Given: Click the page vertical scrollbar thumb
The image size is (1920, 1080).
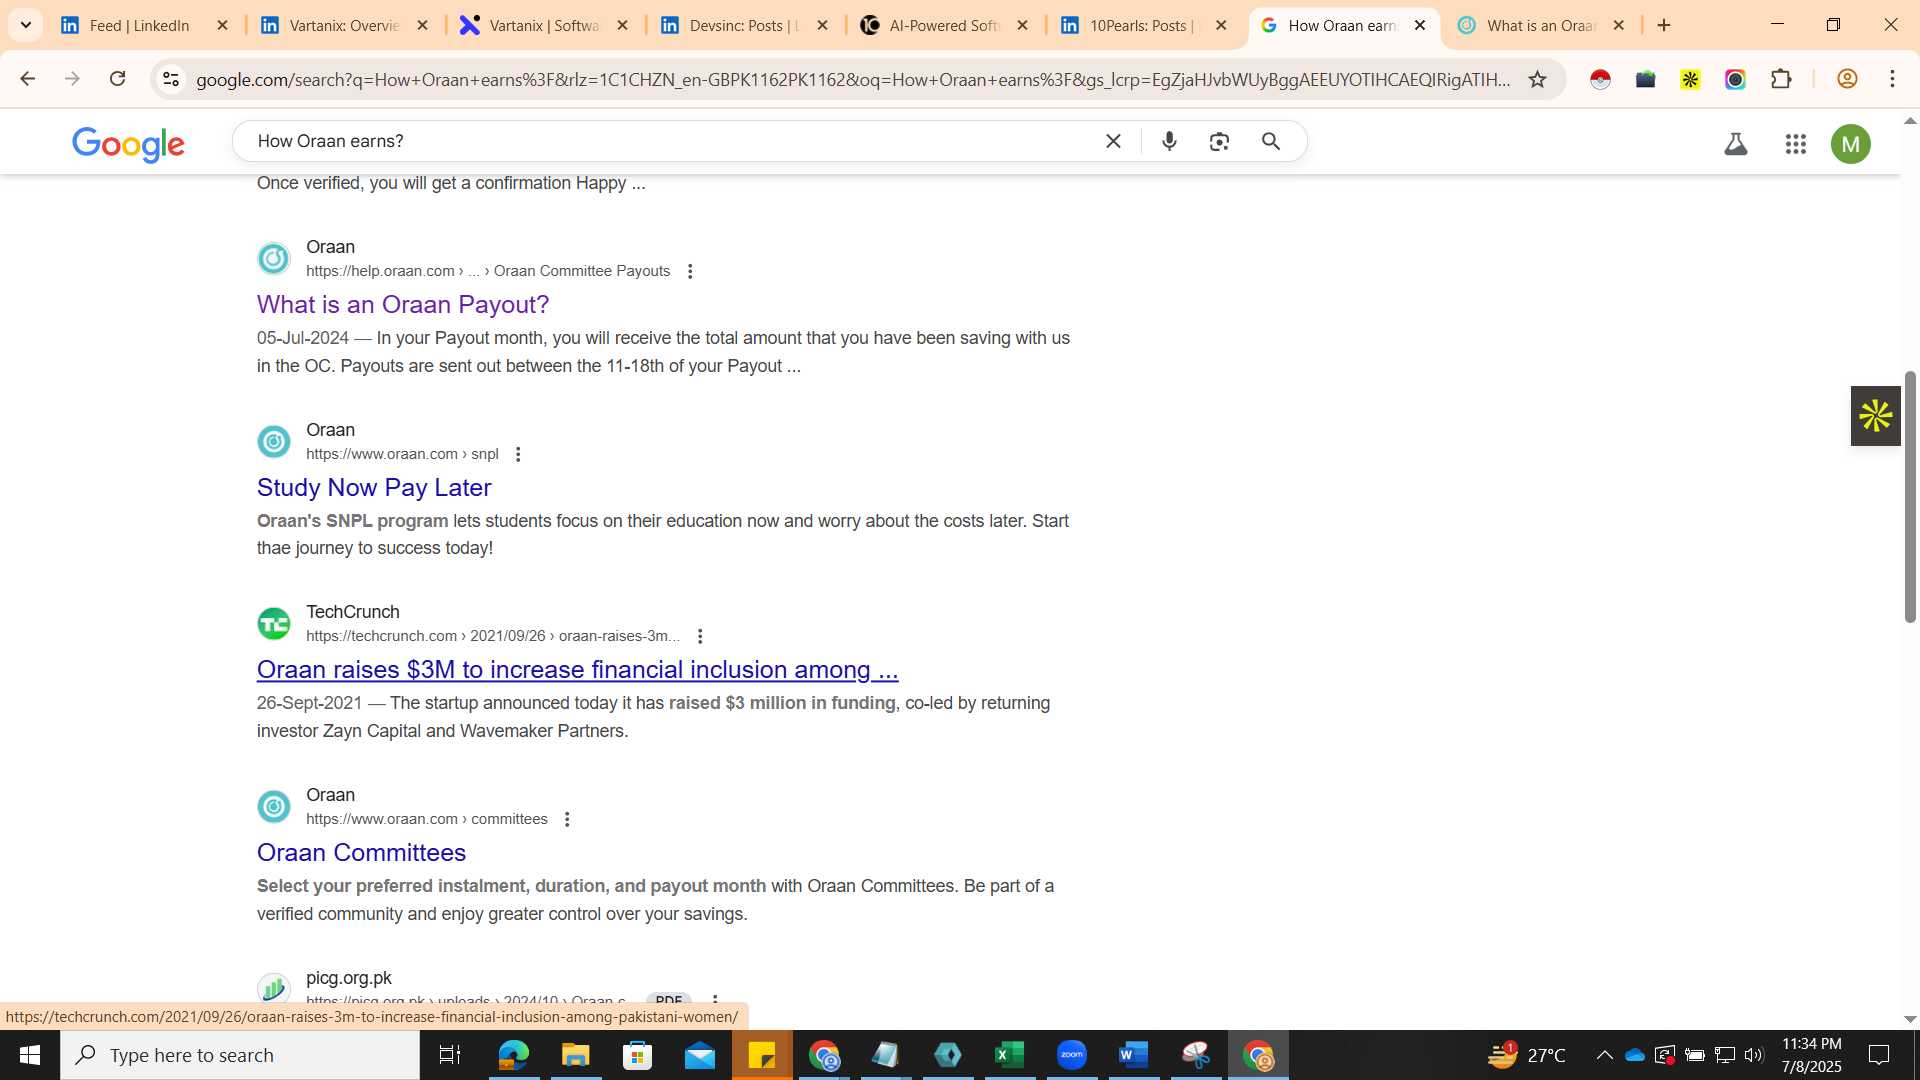Looking at the screenshot, I should 1910,497.
